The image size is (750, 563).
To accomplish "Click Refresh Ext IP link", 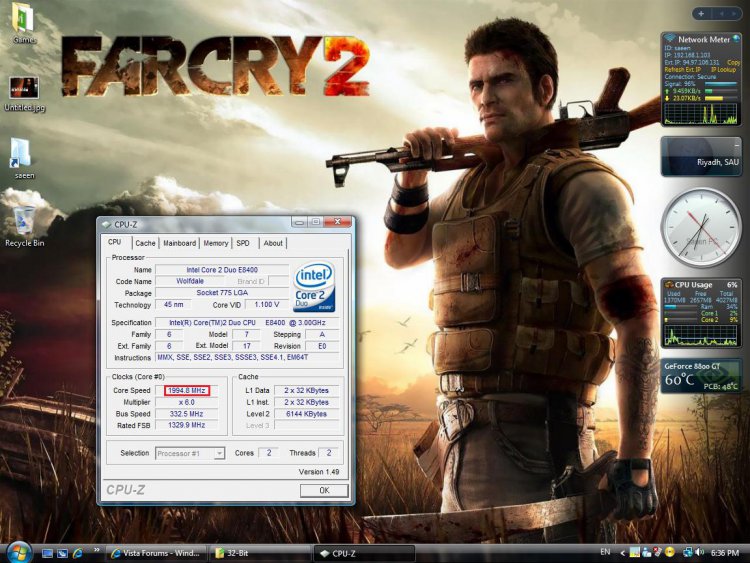I will click(683, 70).
